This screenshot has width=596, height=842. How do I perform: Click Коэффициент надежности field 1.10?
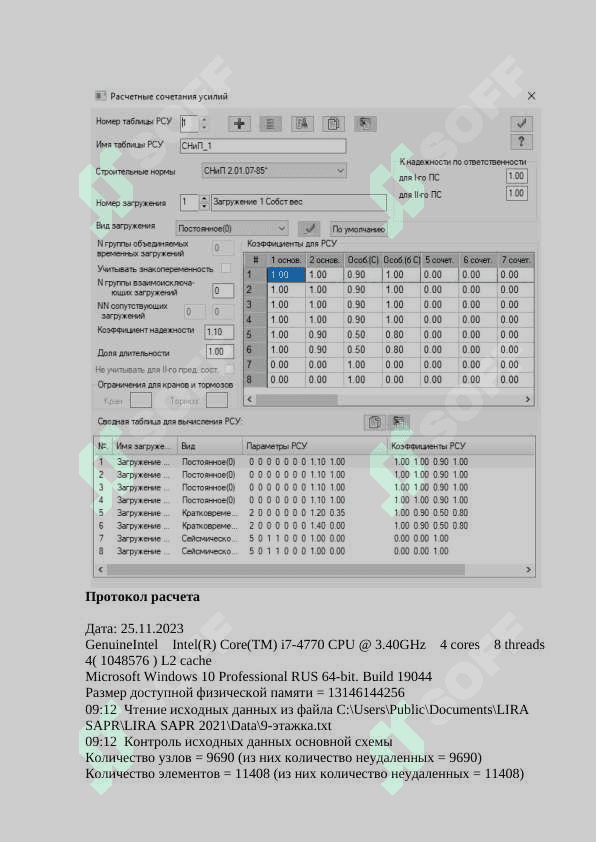point(220,332)
